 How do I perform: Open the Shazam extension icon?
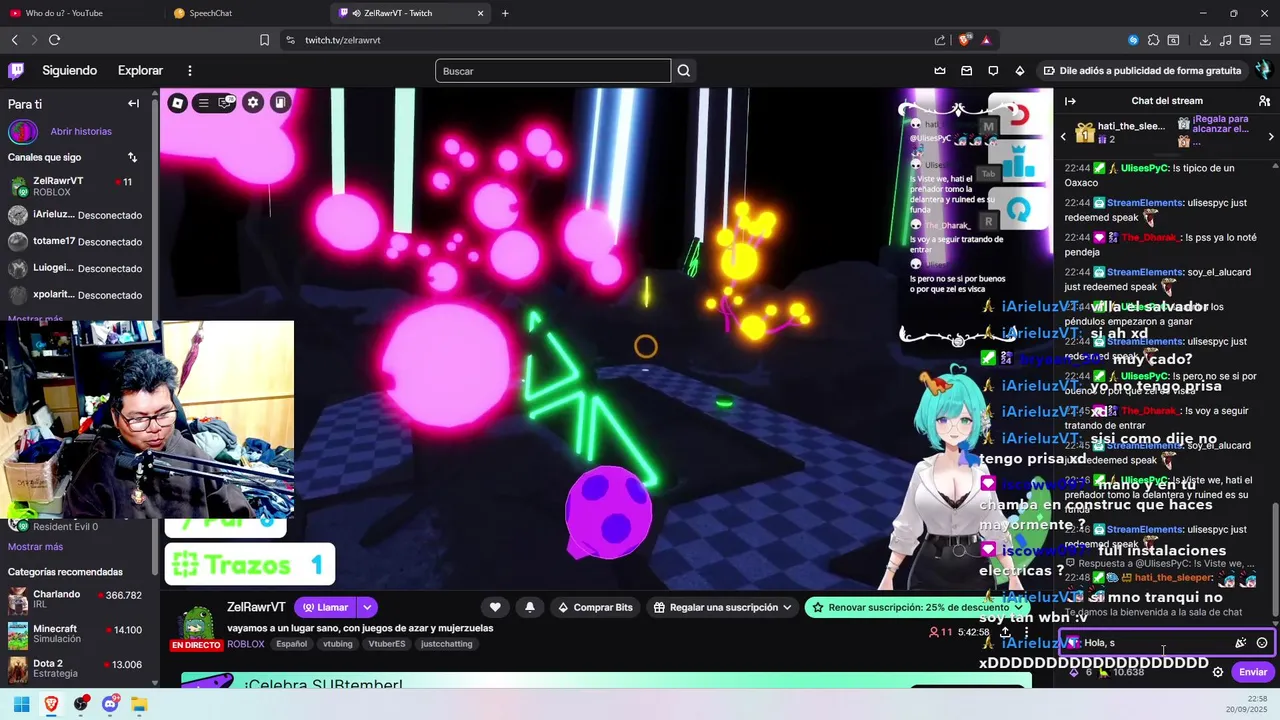point(1133,40)
